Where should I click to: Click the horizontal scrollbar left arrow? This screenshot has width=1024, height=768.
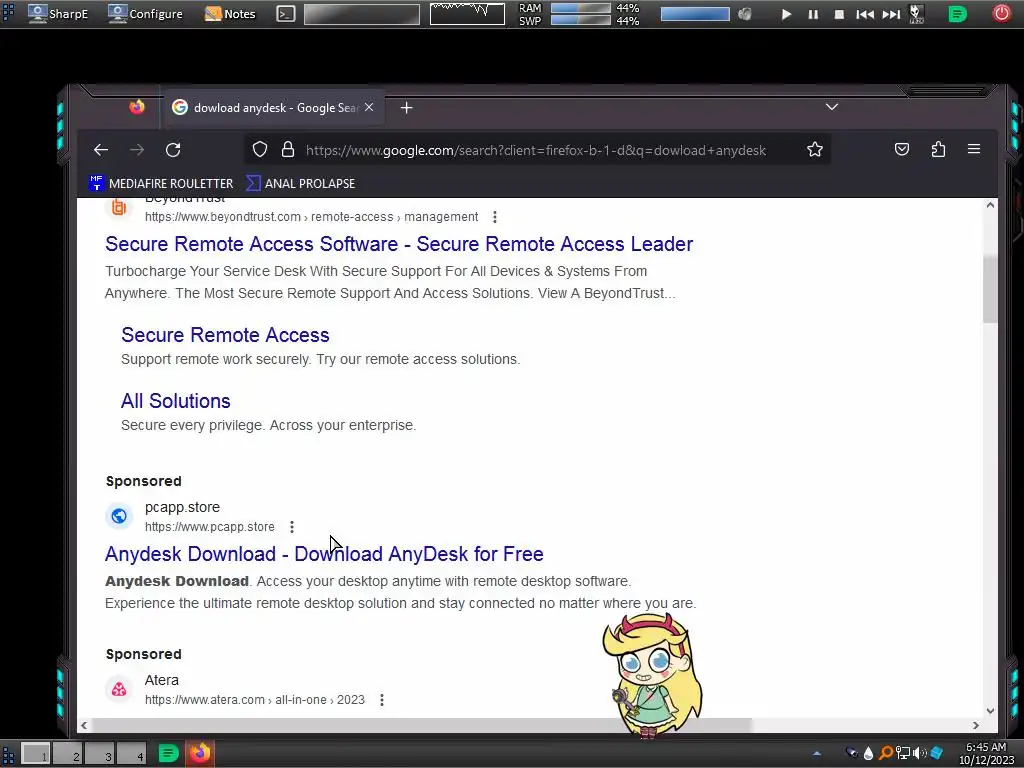coord(84,725)
